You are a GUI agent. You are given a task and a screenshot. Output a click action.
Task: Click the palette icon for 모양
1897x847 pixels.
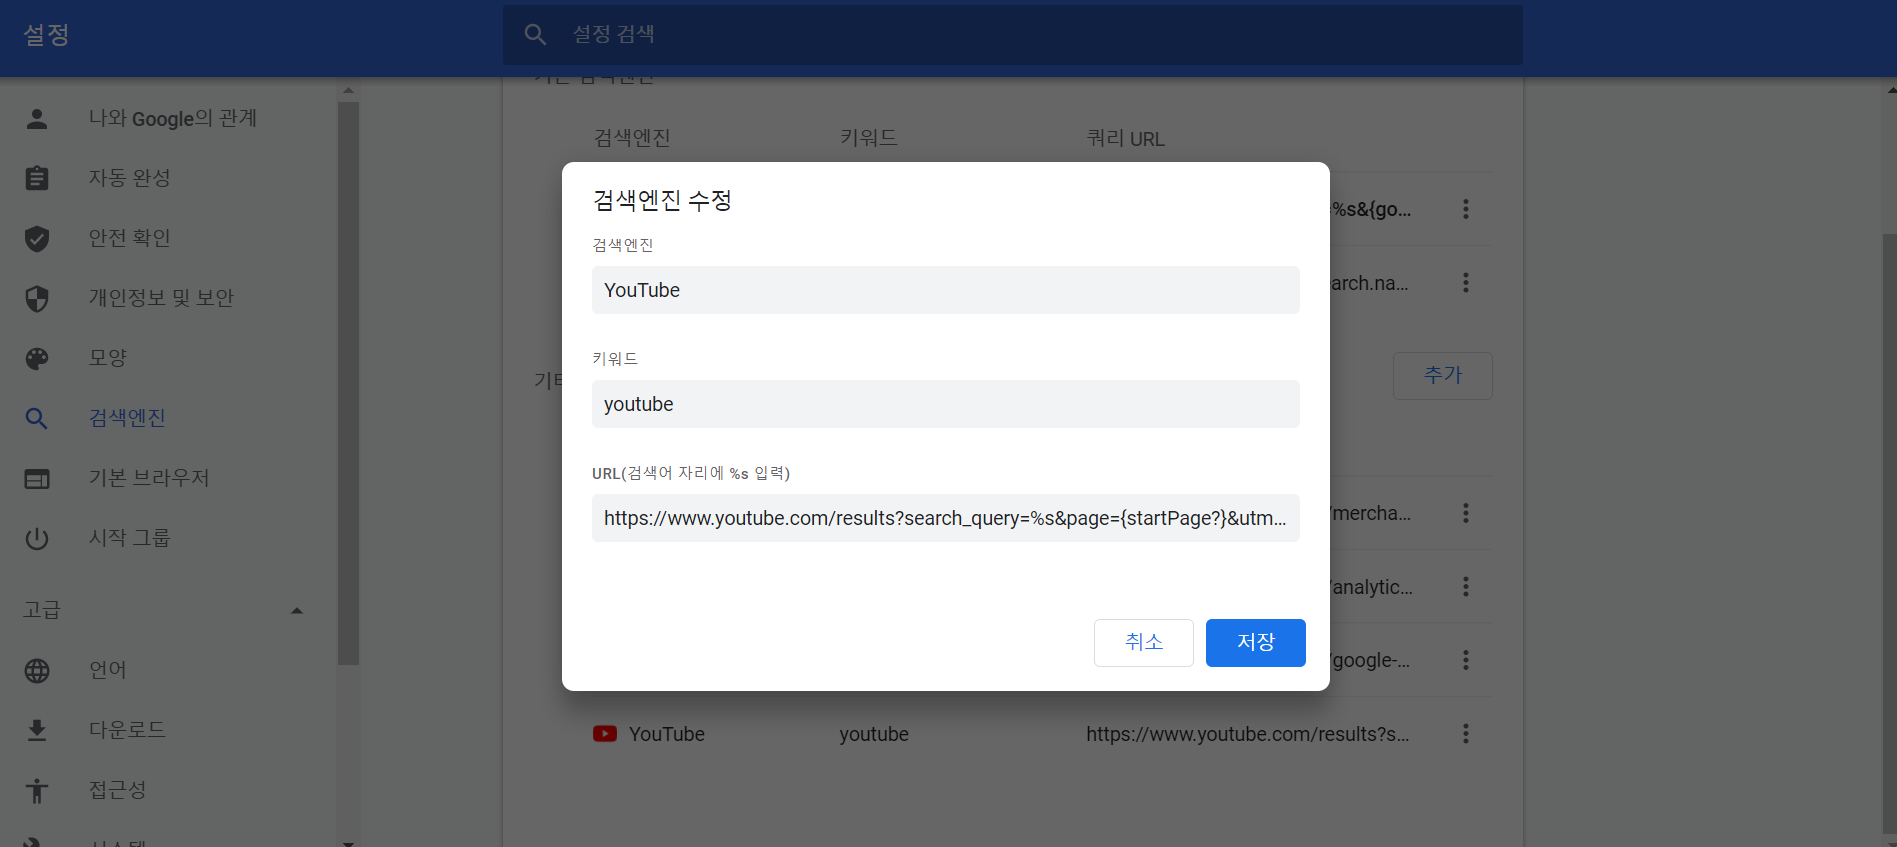[37, 358]
